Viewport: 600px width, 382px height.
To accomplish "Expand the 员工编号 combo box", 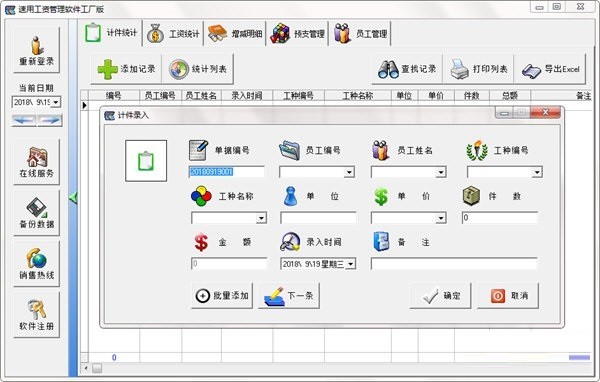I will click(x=349, y=172).
